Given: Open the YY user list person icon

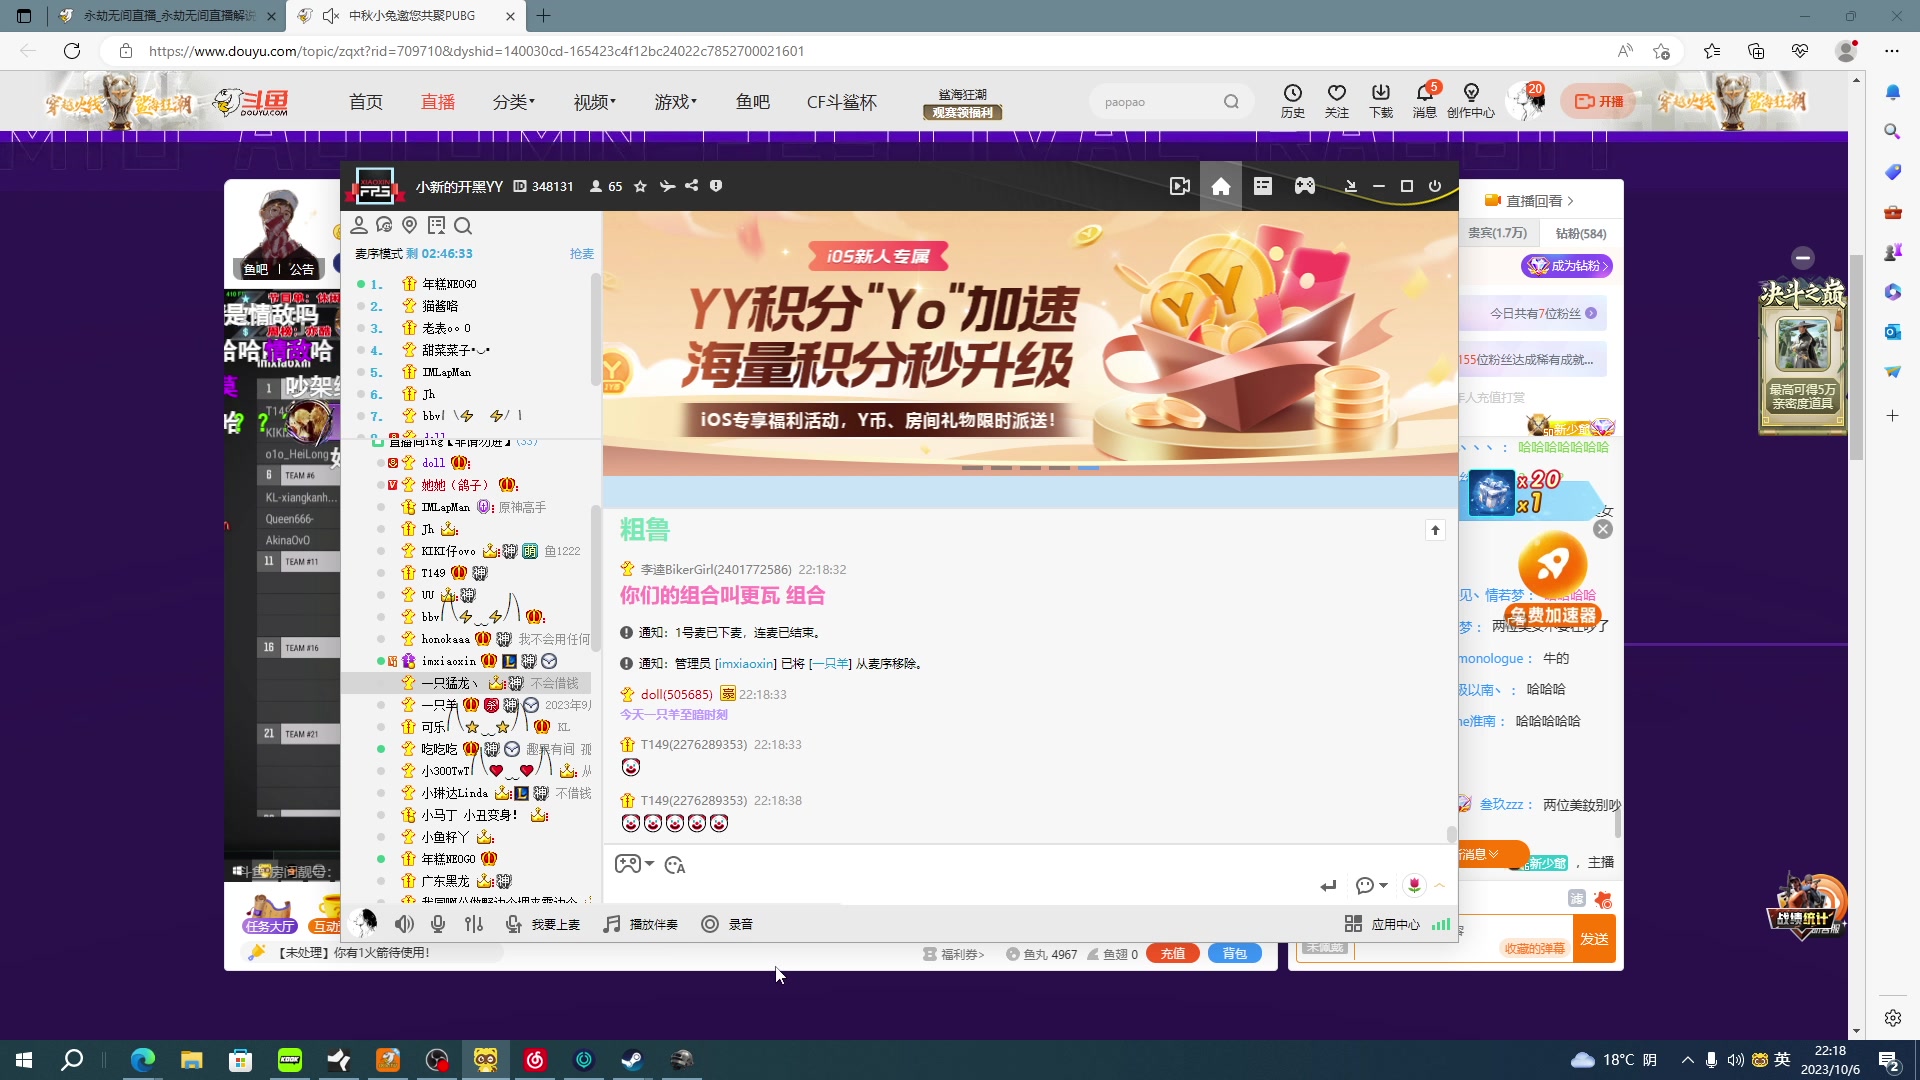Looking at the screenshot, I should point(359,225).
